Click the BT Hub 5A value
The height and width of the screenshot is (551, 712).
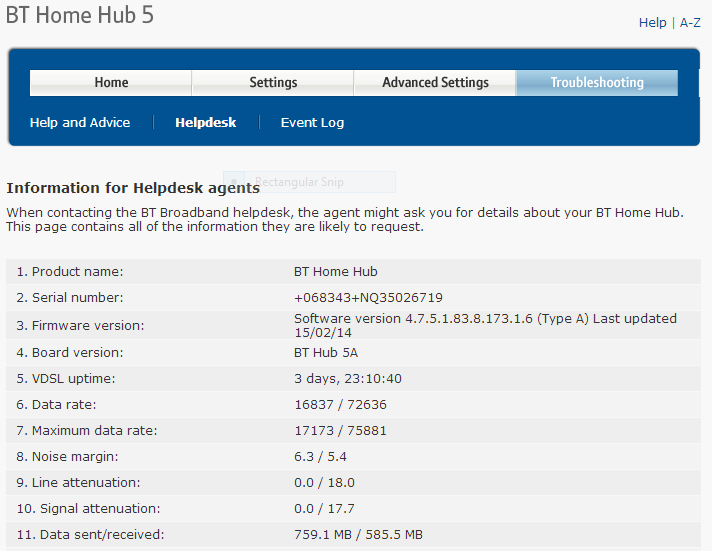pos(326,352)
